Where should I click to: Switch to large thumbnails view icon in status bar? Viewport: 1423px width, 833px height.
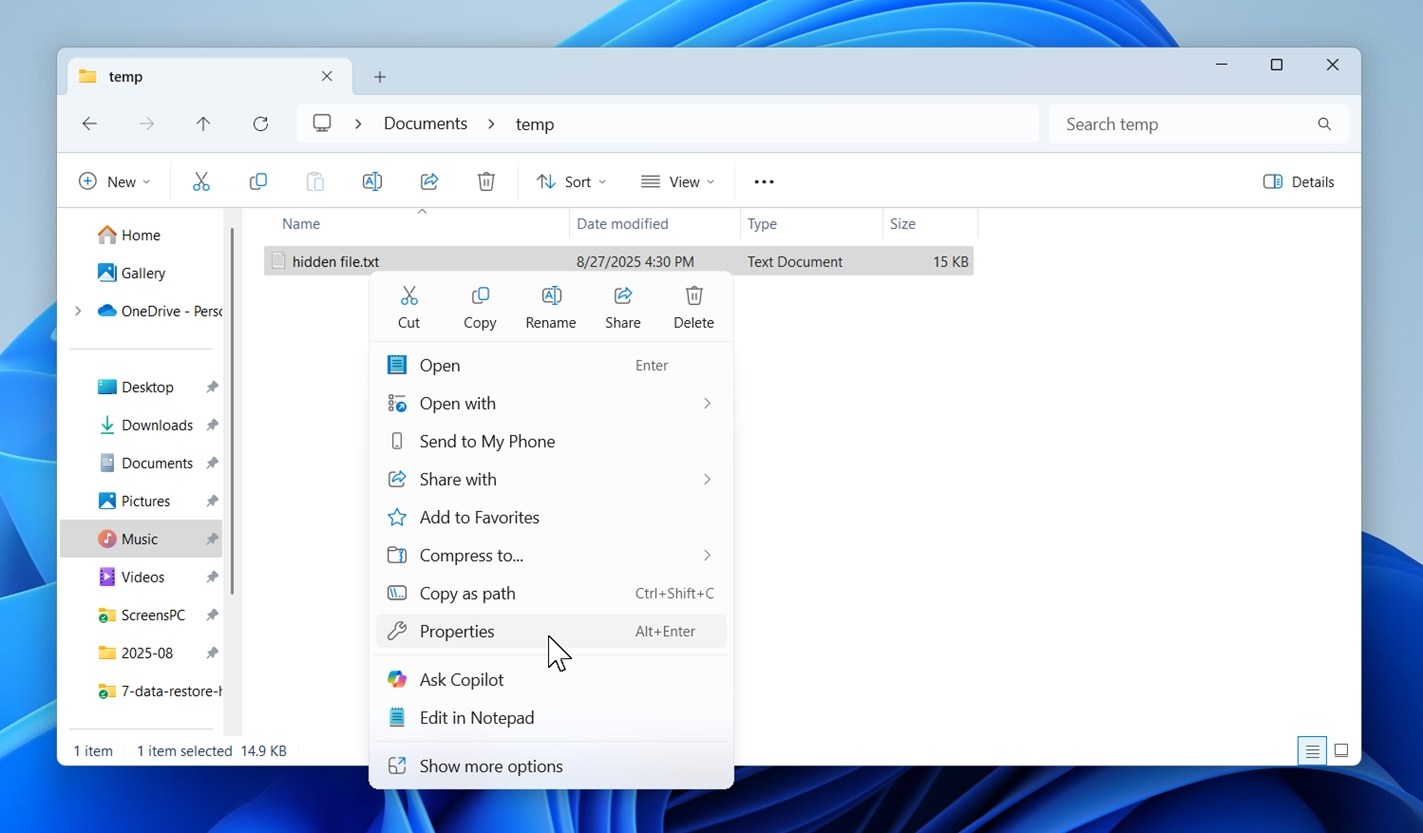coord(1342,751)
